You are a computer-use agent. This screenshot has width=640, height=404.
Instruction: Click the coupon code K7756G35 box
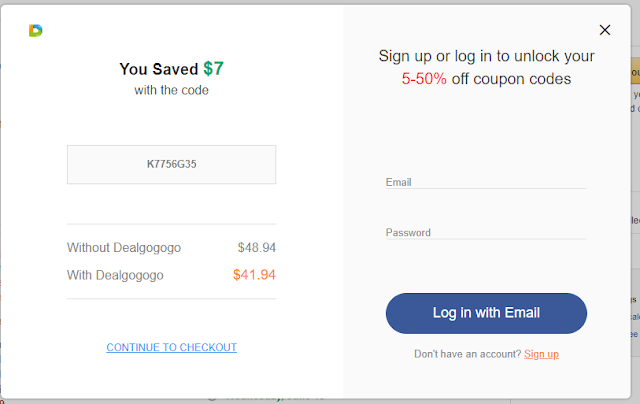click(171, 165)
